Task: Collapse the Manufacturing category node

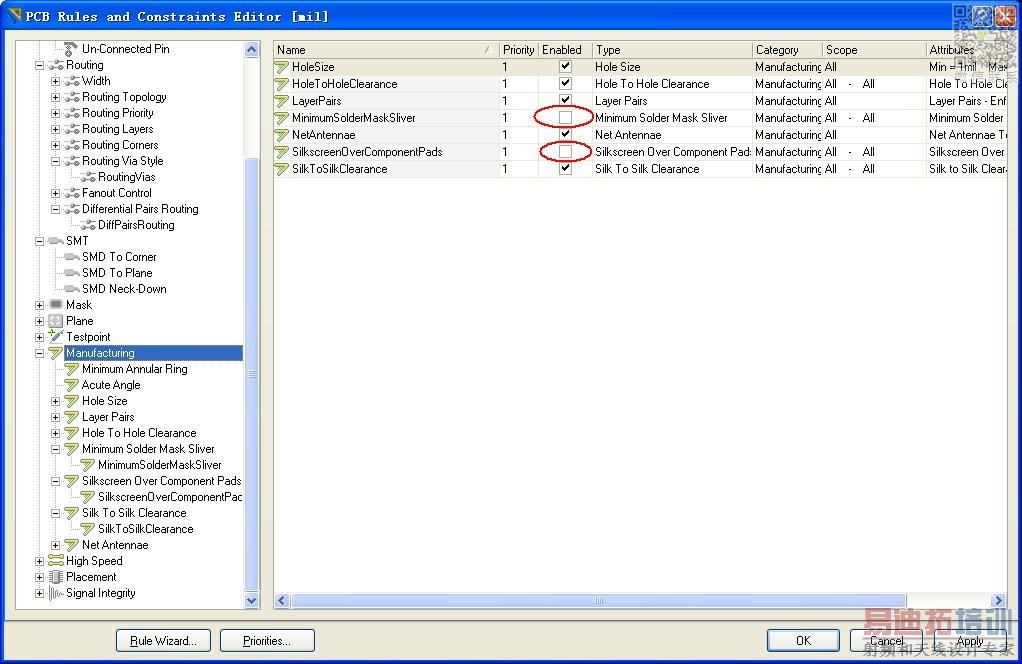Action: point(40,353)
